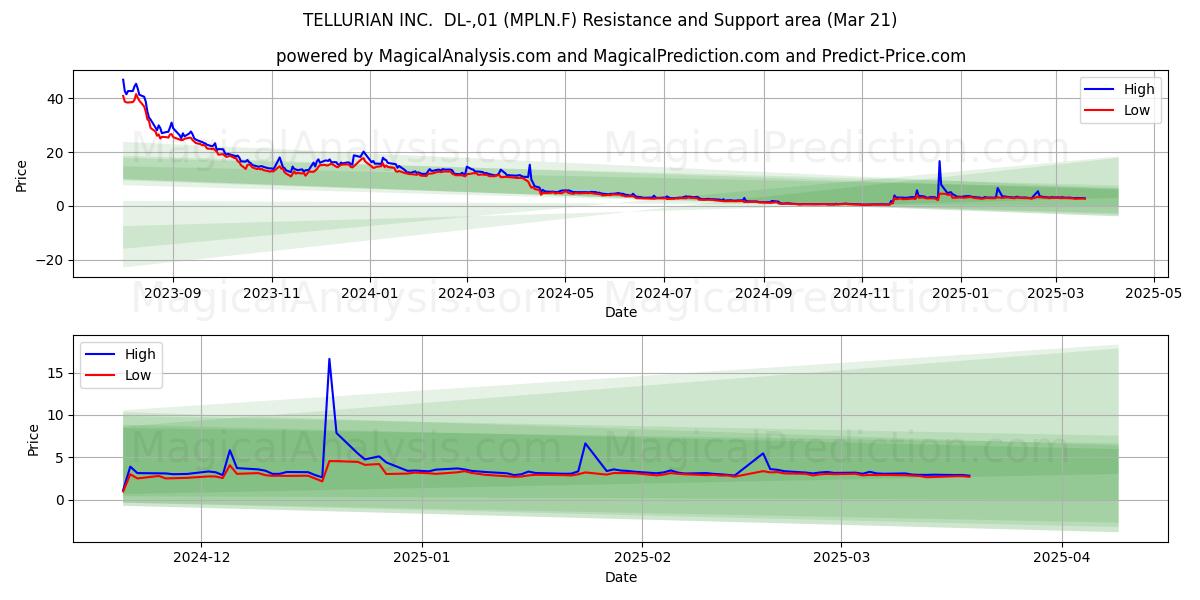Click 'Low' in the top chart legend

(1137, 110)
